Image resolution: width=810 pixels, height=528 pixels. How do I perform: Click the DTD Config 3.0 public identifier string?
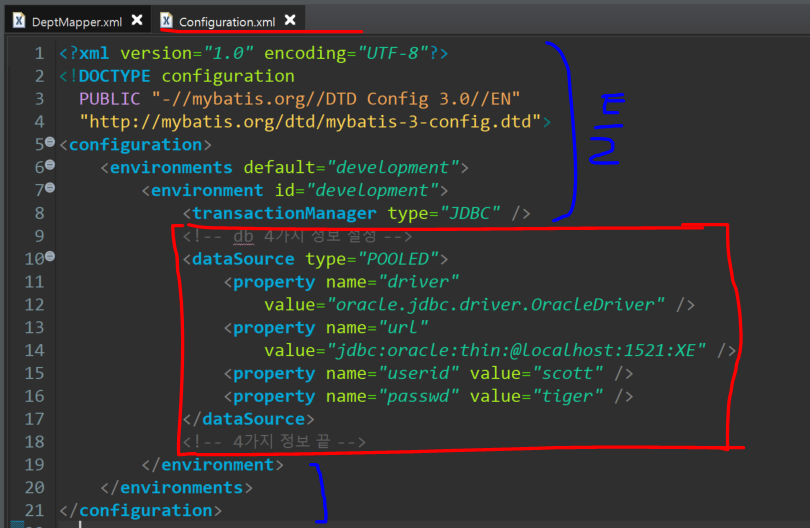pyautogui.click(x=336, y=99)
